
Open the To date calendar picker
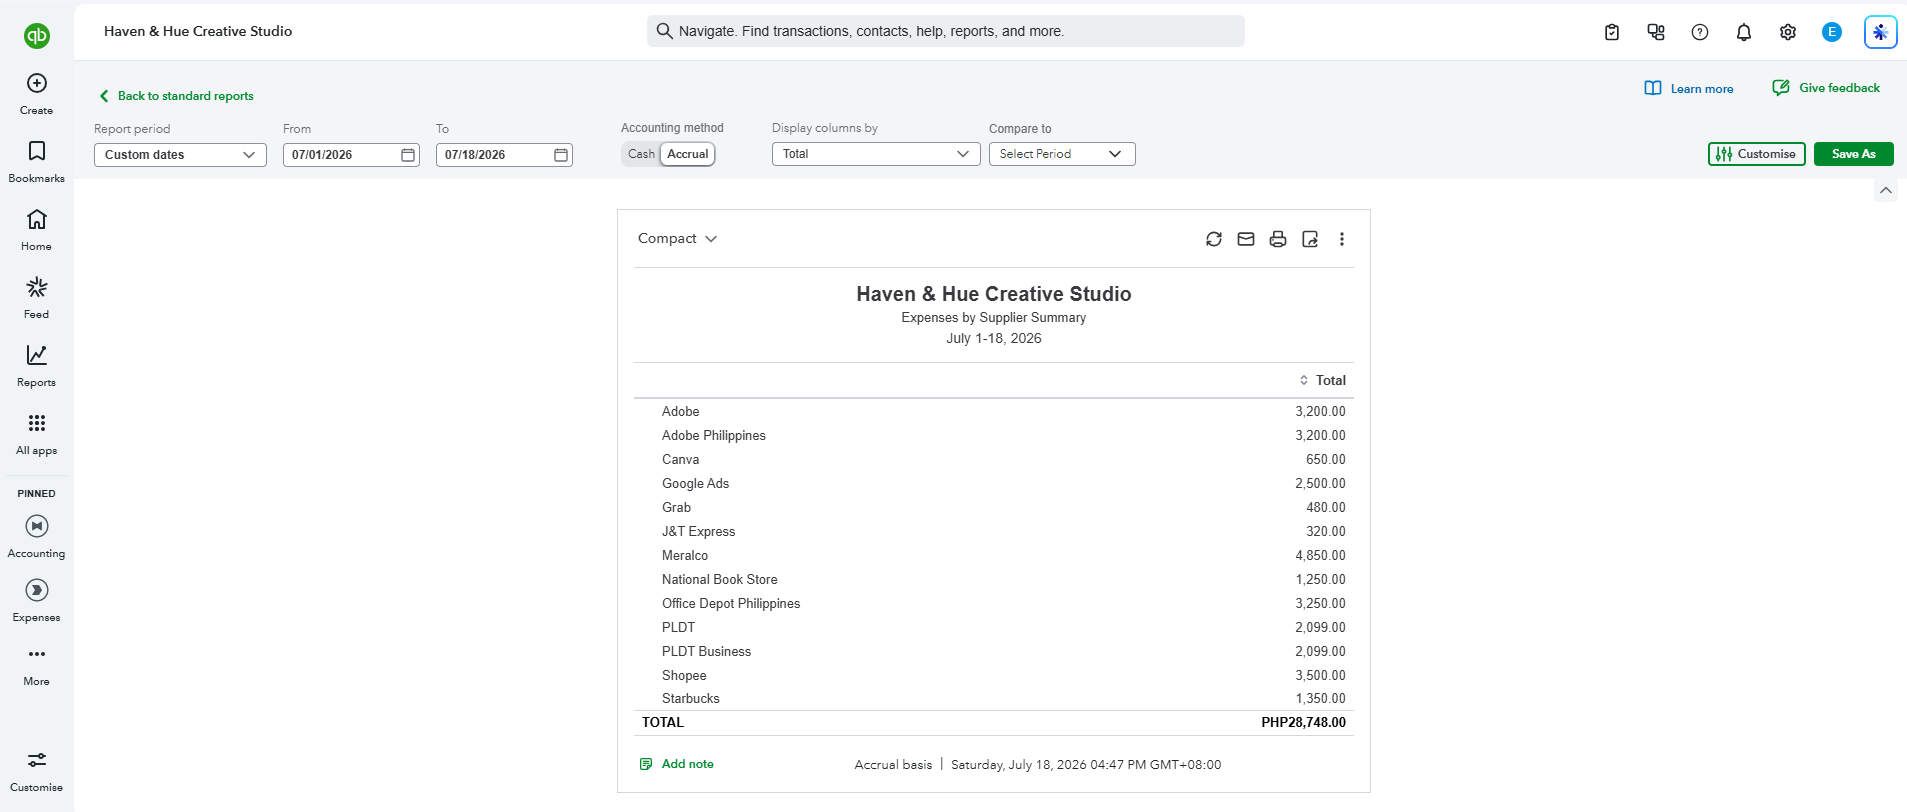tap(561, 155)
